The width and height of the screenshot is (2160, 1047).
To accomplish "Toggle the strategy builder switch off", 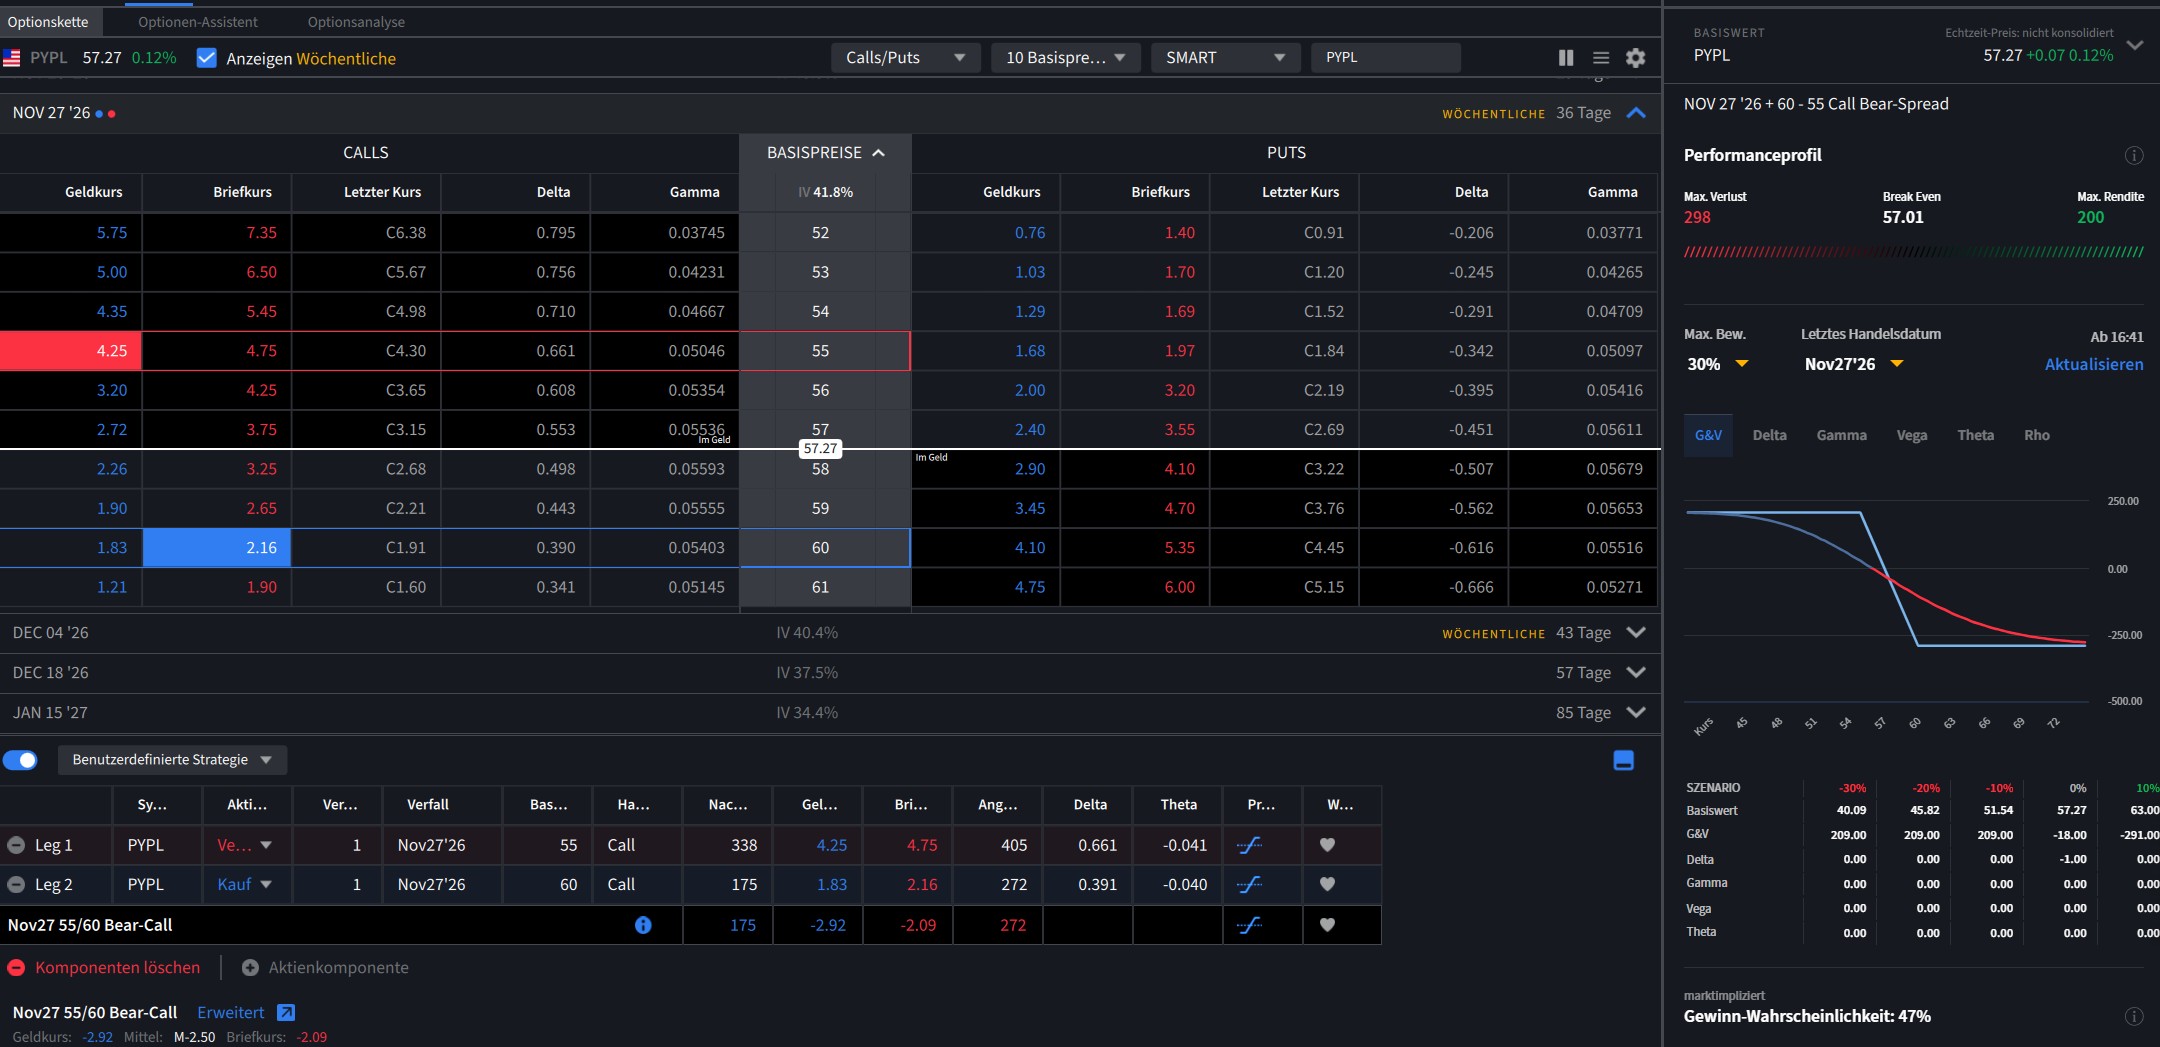I will (x=20, y=760).
